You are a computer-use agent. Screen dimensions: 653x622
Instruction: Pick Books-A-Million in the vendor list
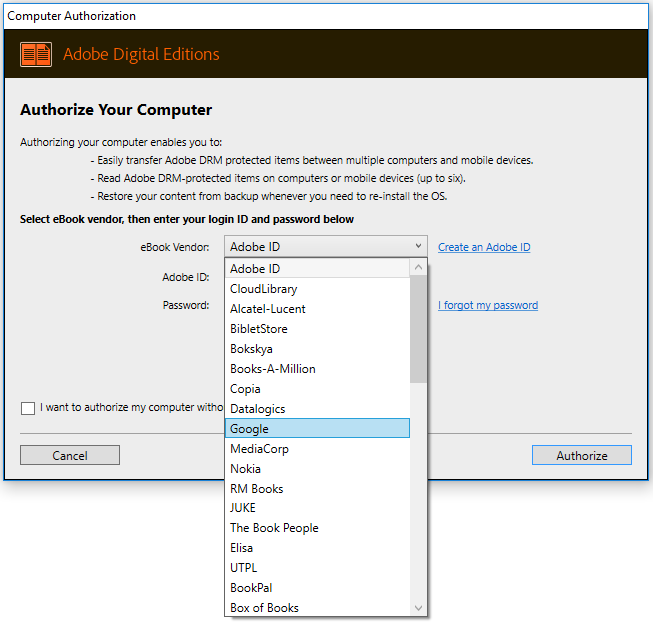[x=273, y=369]
